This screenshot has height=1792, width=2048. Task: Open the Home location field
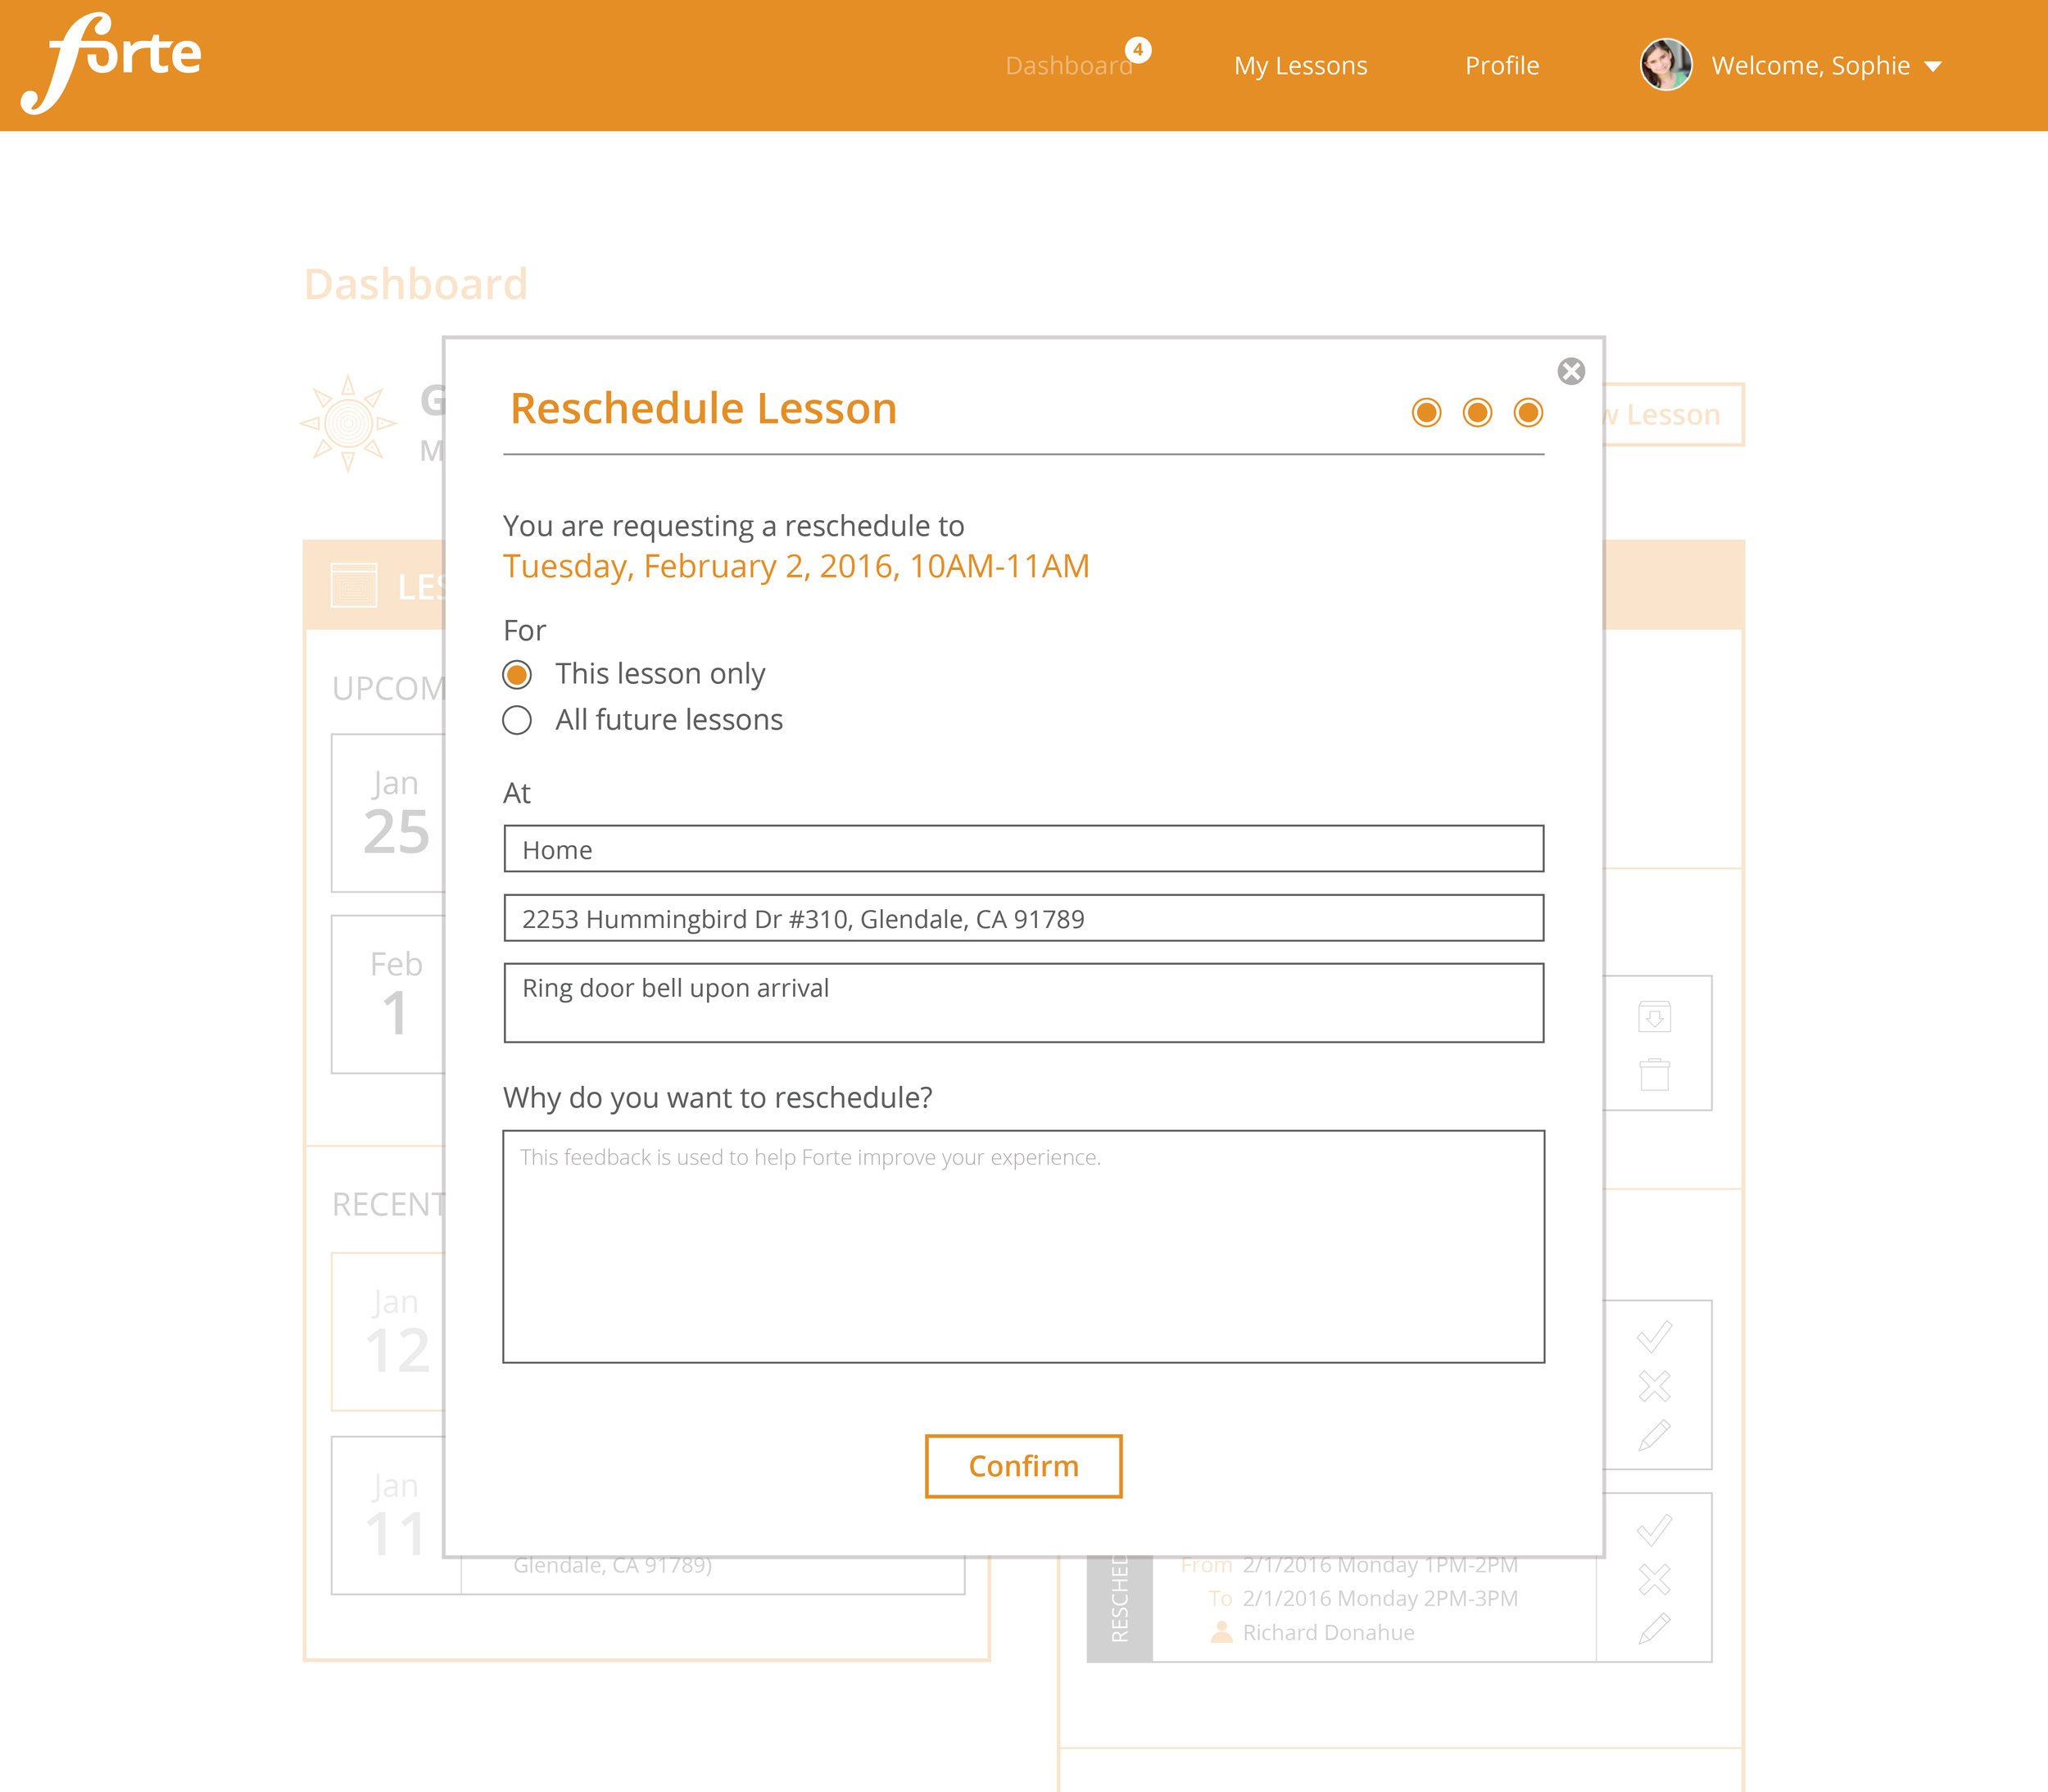(1023, 849)
